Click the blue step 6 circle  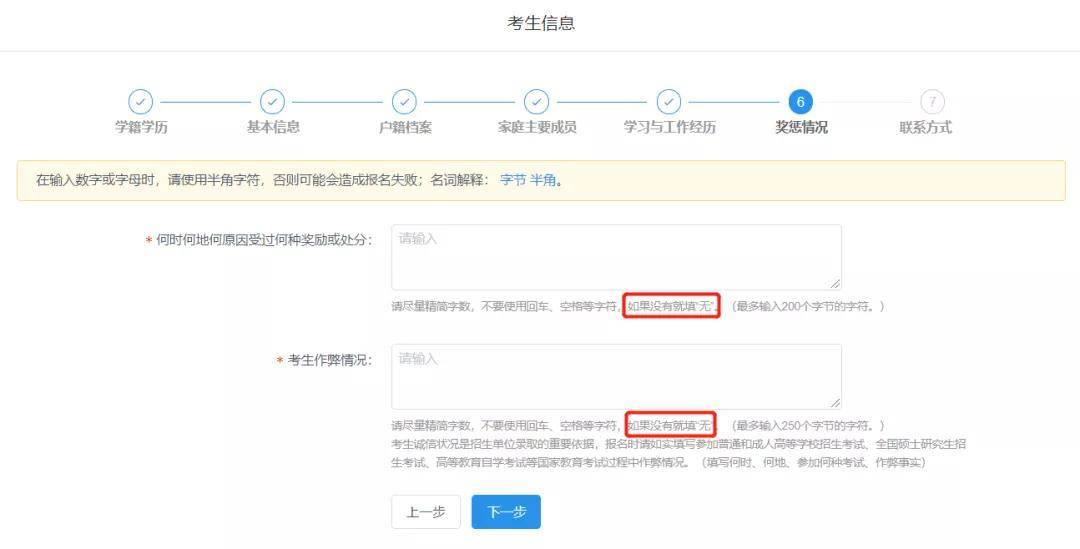tap(800, 102)
